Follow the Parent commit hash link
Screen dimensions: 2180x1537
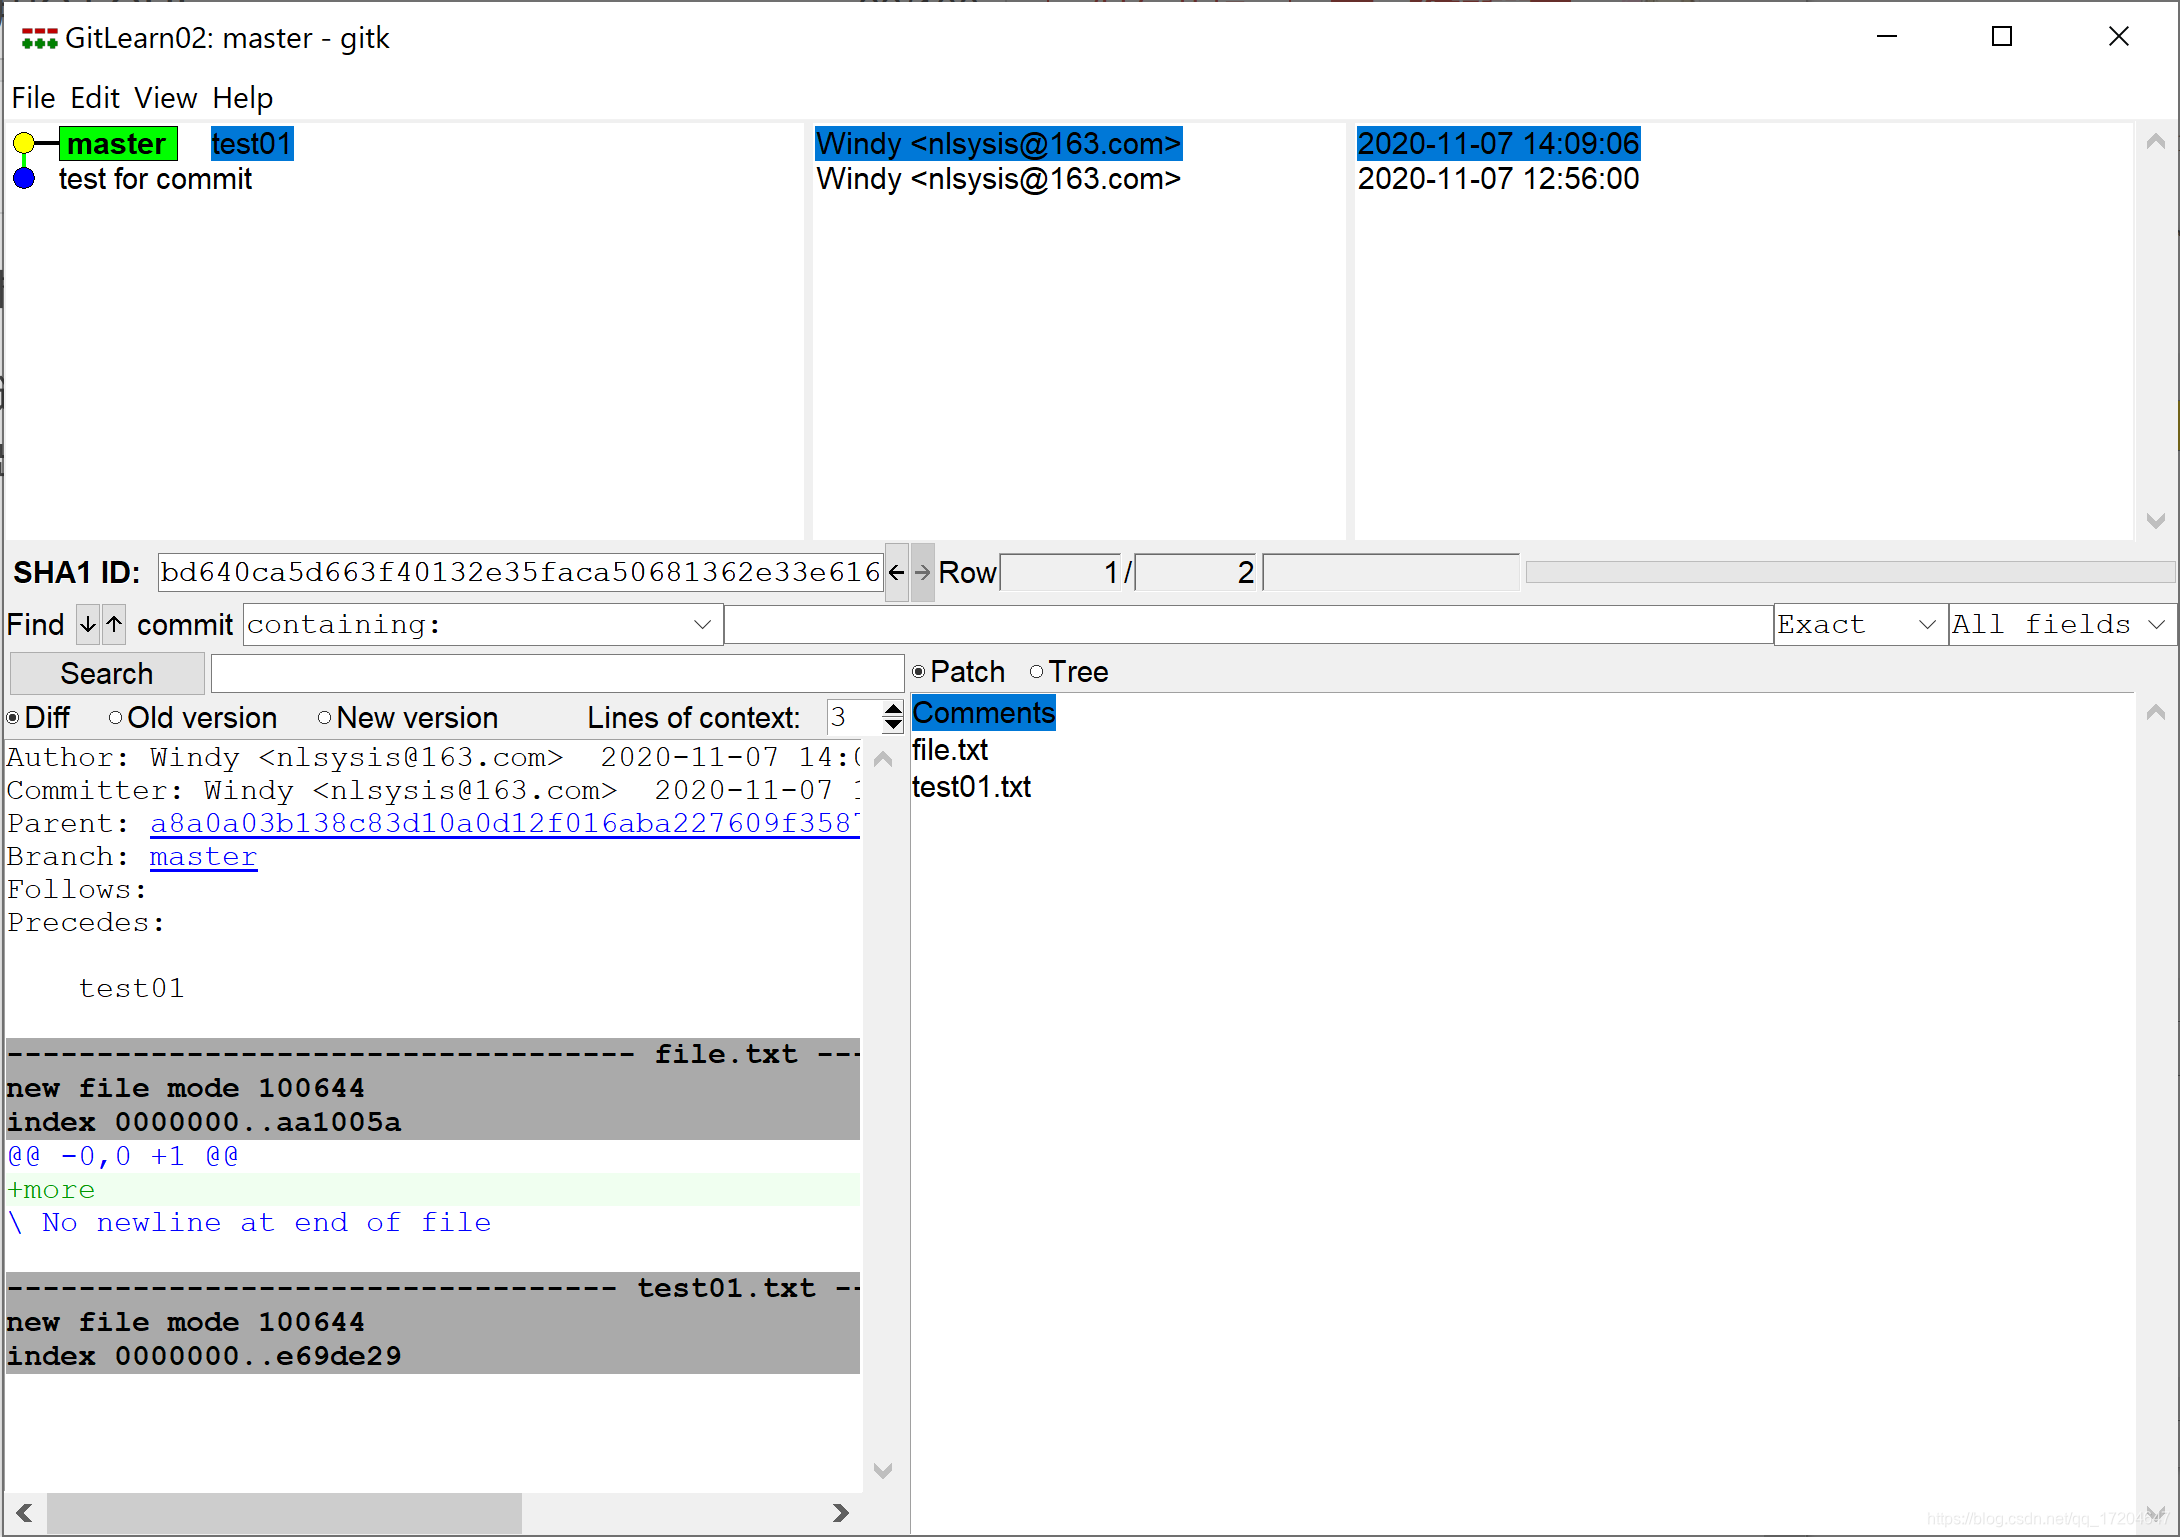[504, 824]
